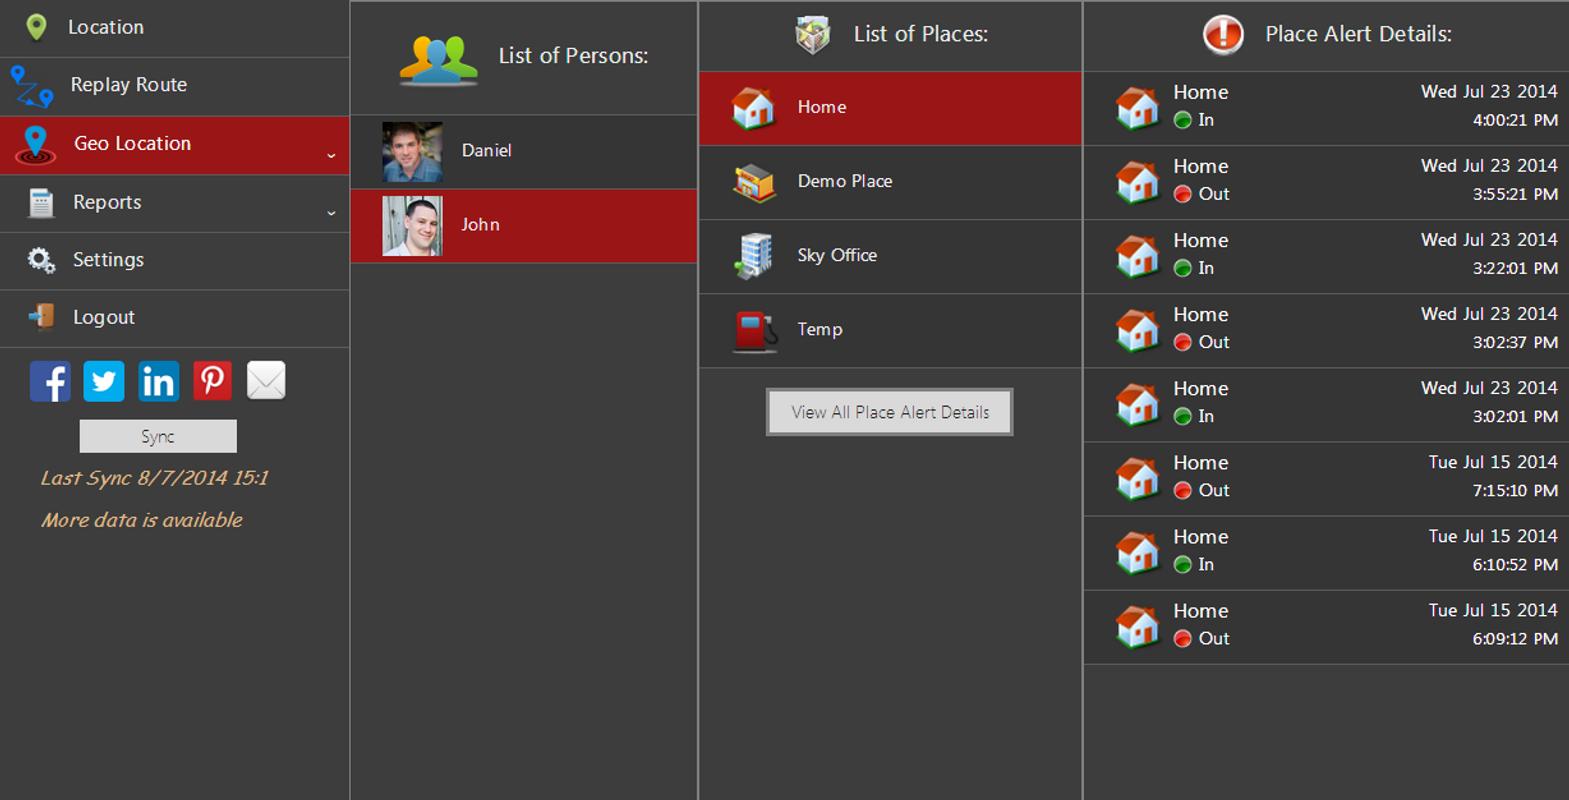The image size is (1569, 800).
Task: Share via the Facebook icon
Action: (x=50, y=381)
